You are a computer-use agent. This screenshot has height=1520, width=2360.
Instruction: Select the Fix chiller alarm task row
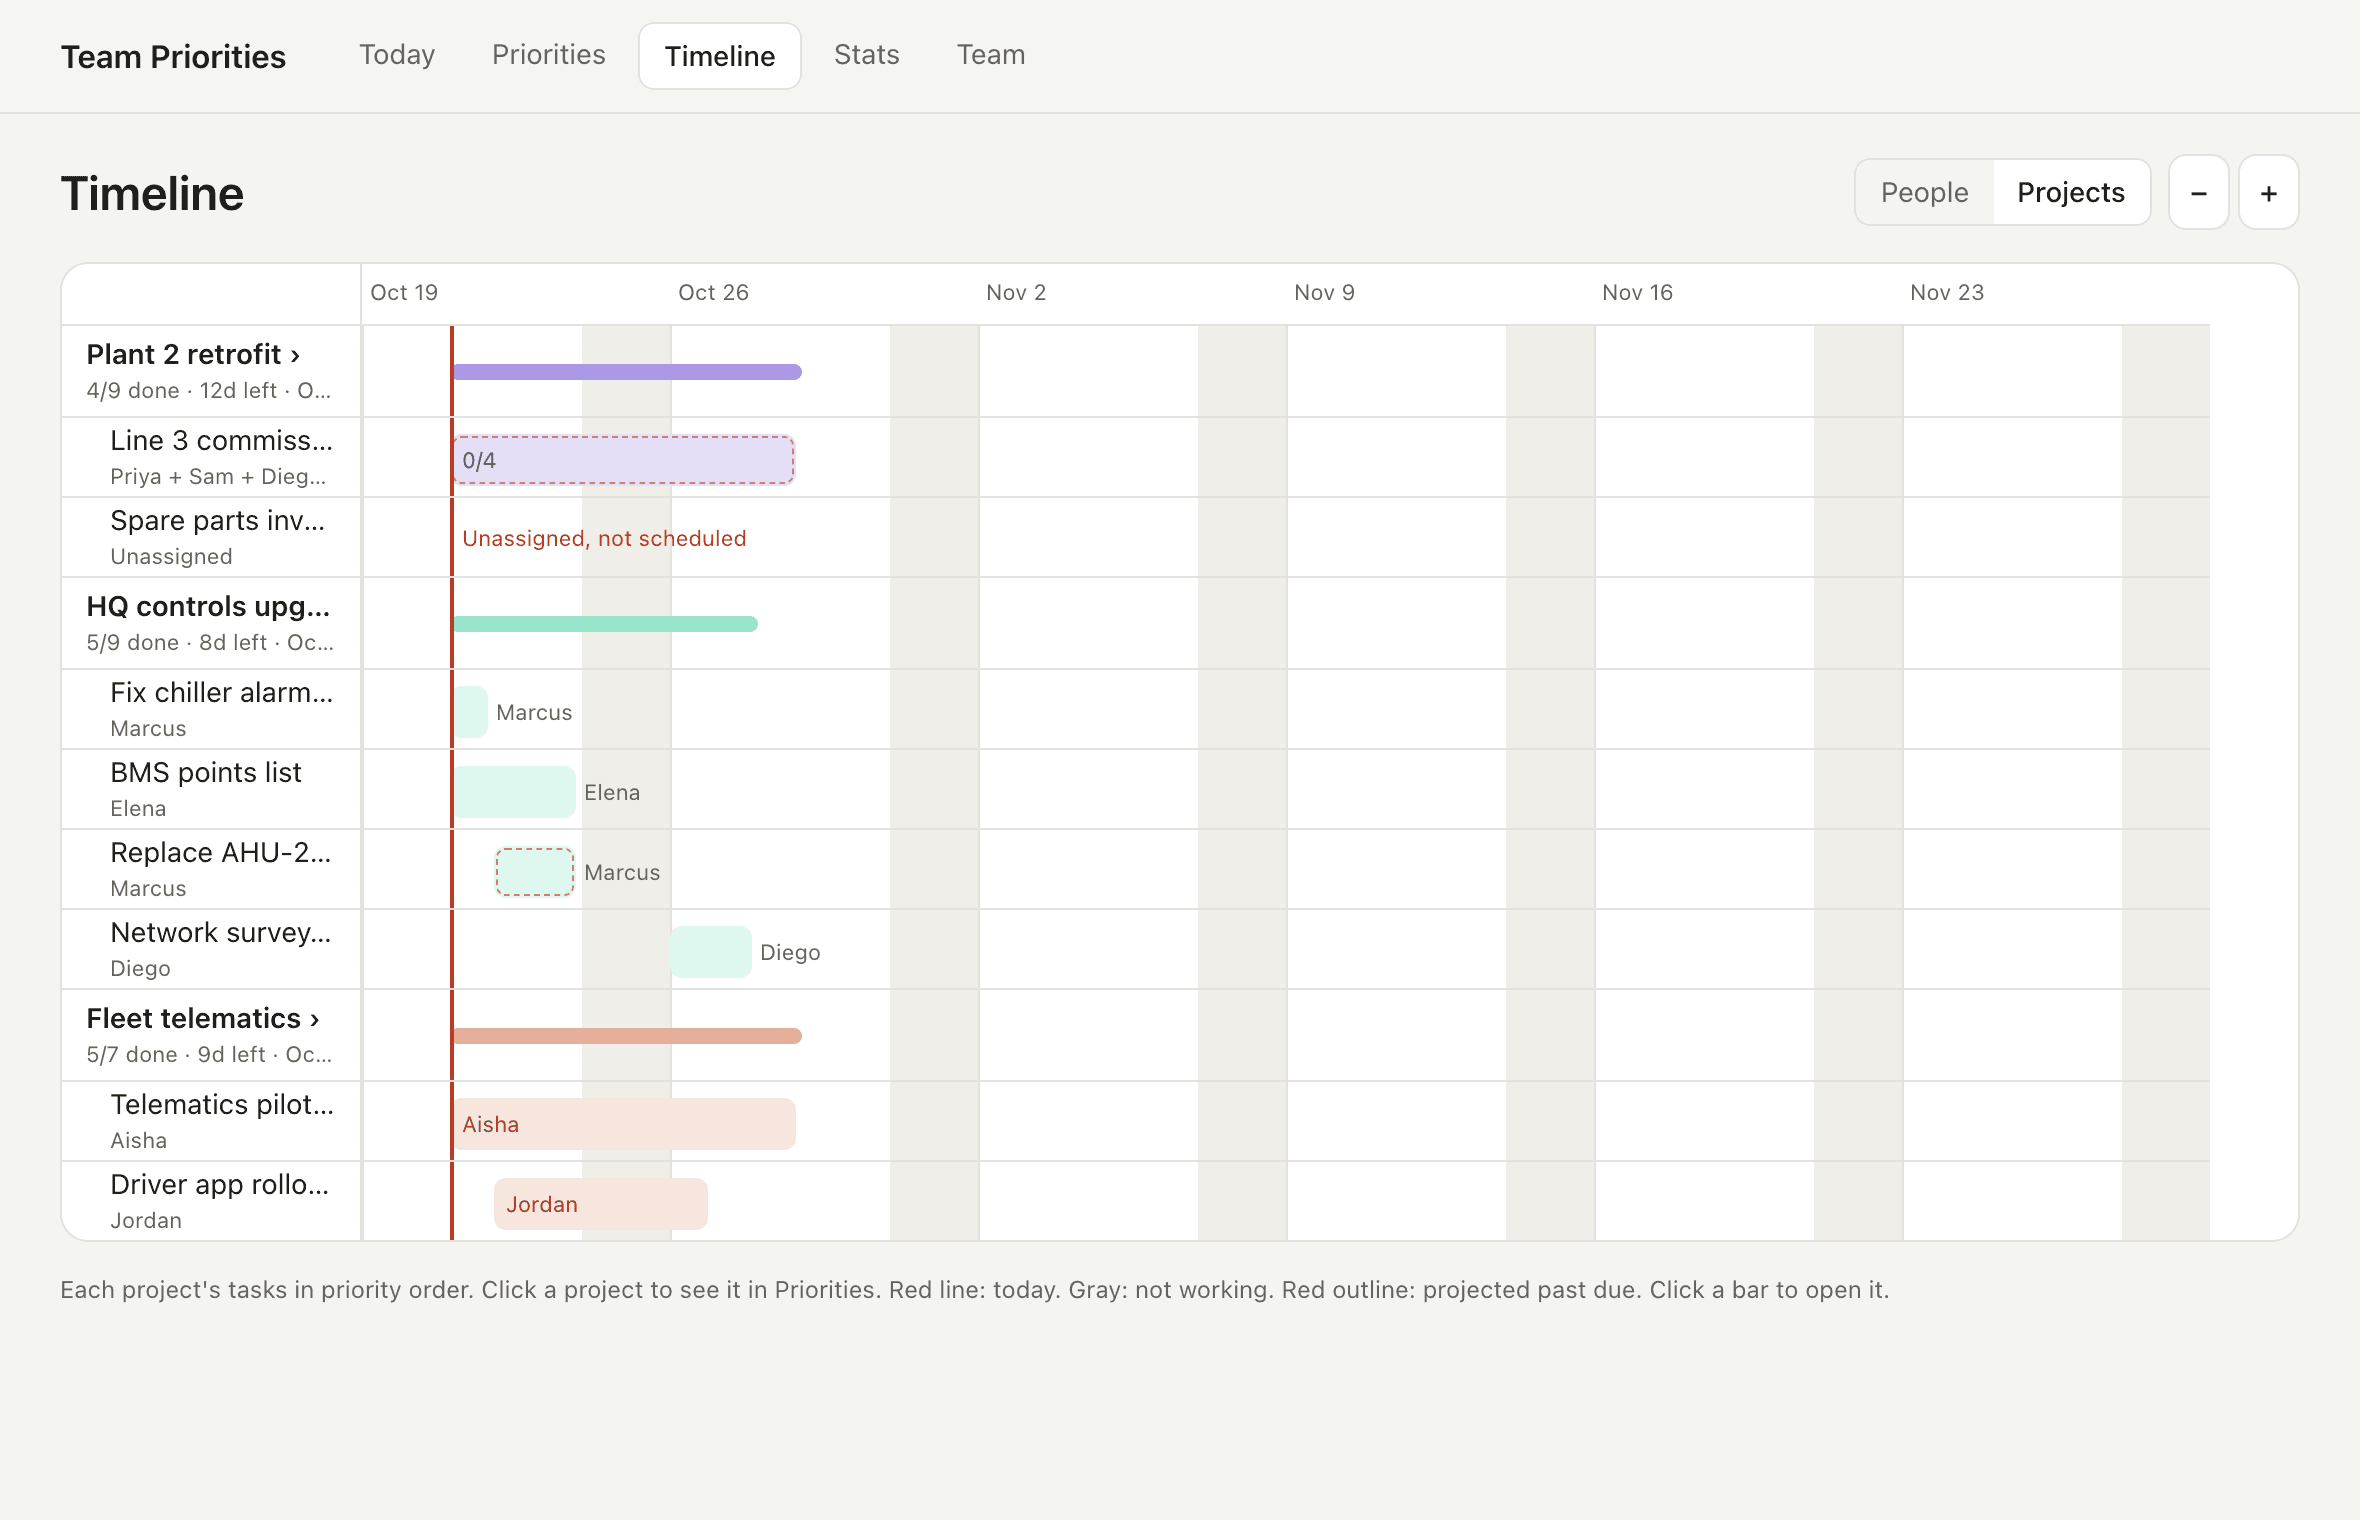point(211,709)
